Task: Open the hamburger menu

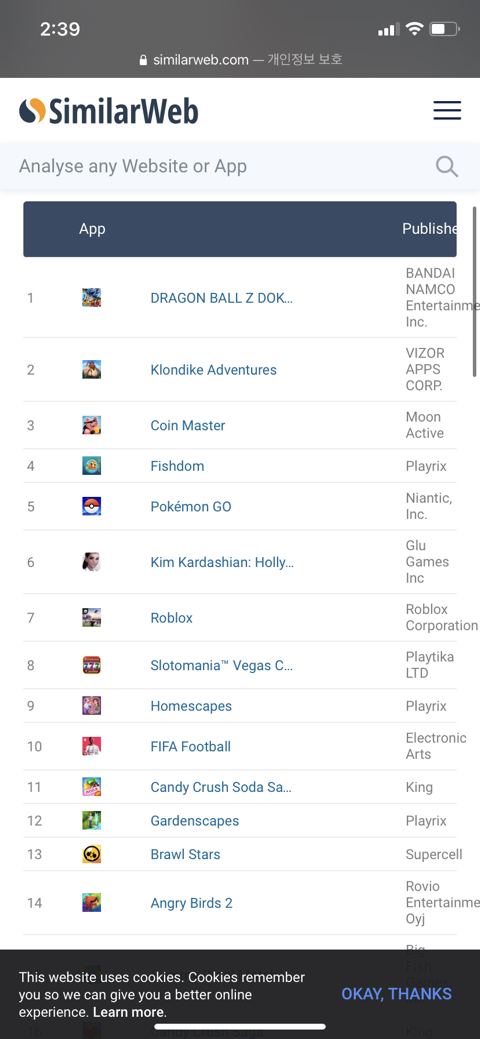Action: [447, 111]
